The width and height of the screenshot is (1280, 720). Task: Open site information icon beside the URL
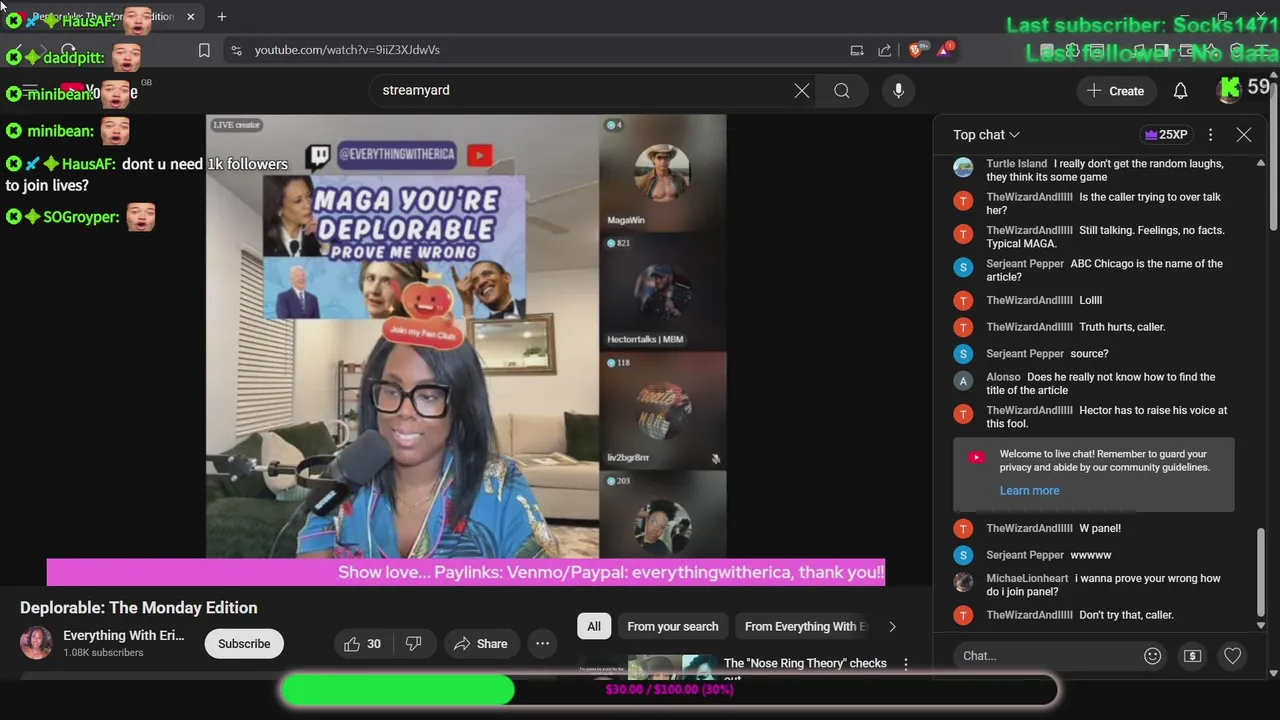tap(236, 50)
